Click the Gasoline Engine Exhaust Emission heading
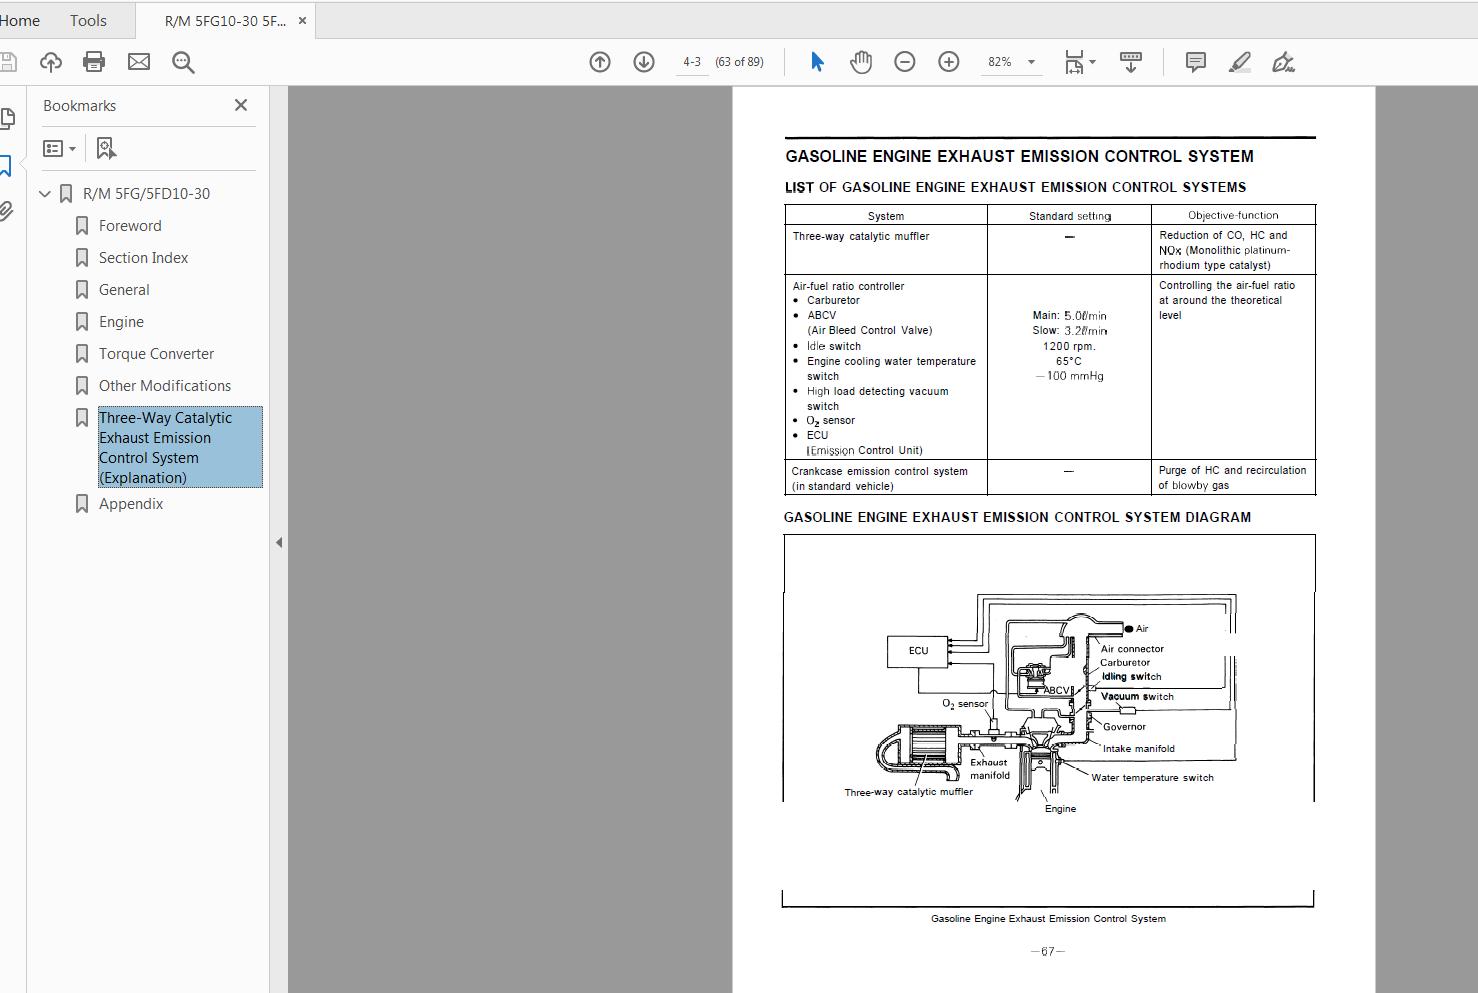The height and width of the screenshot is (993, 1478). tap(1019, 156)
